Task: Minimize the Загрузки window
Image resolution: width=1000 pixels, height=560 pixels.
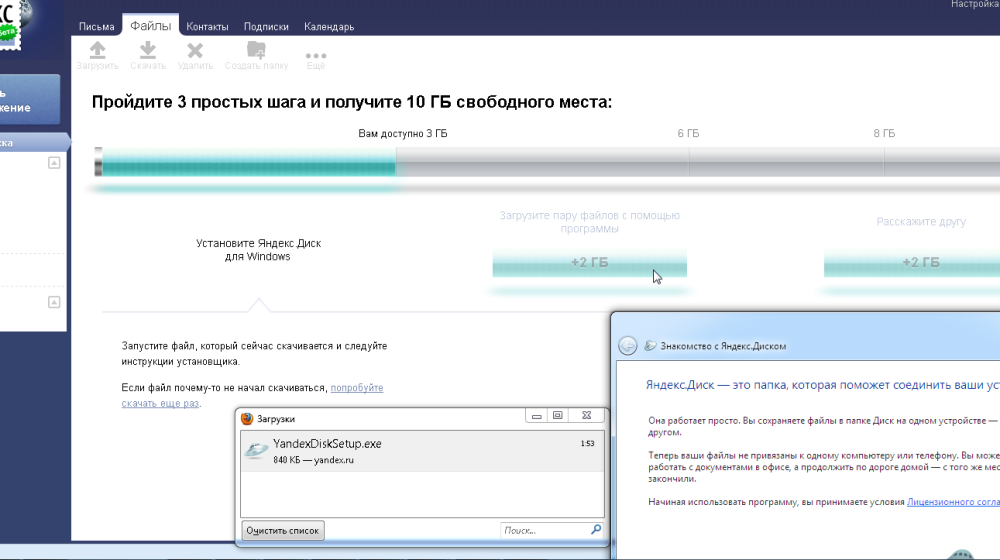Action: (x=536, y=416)
